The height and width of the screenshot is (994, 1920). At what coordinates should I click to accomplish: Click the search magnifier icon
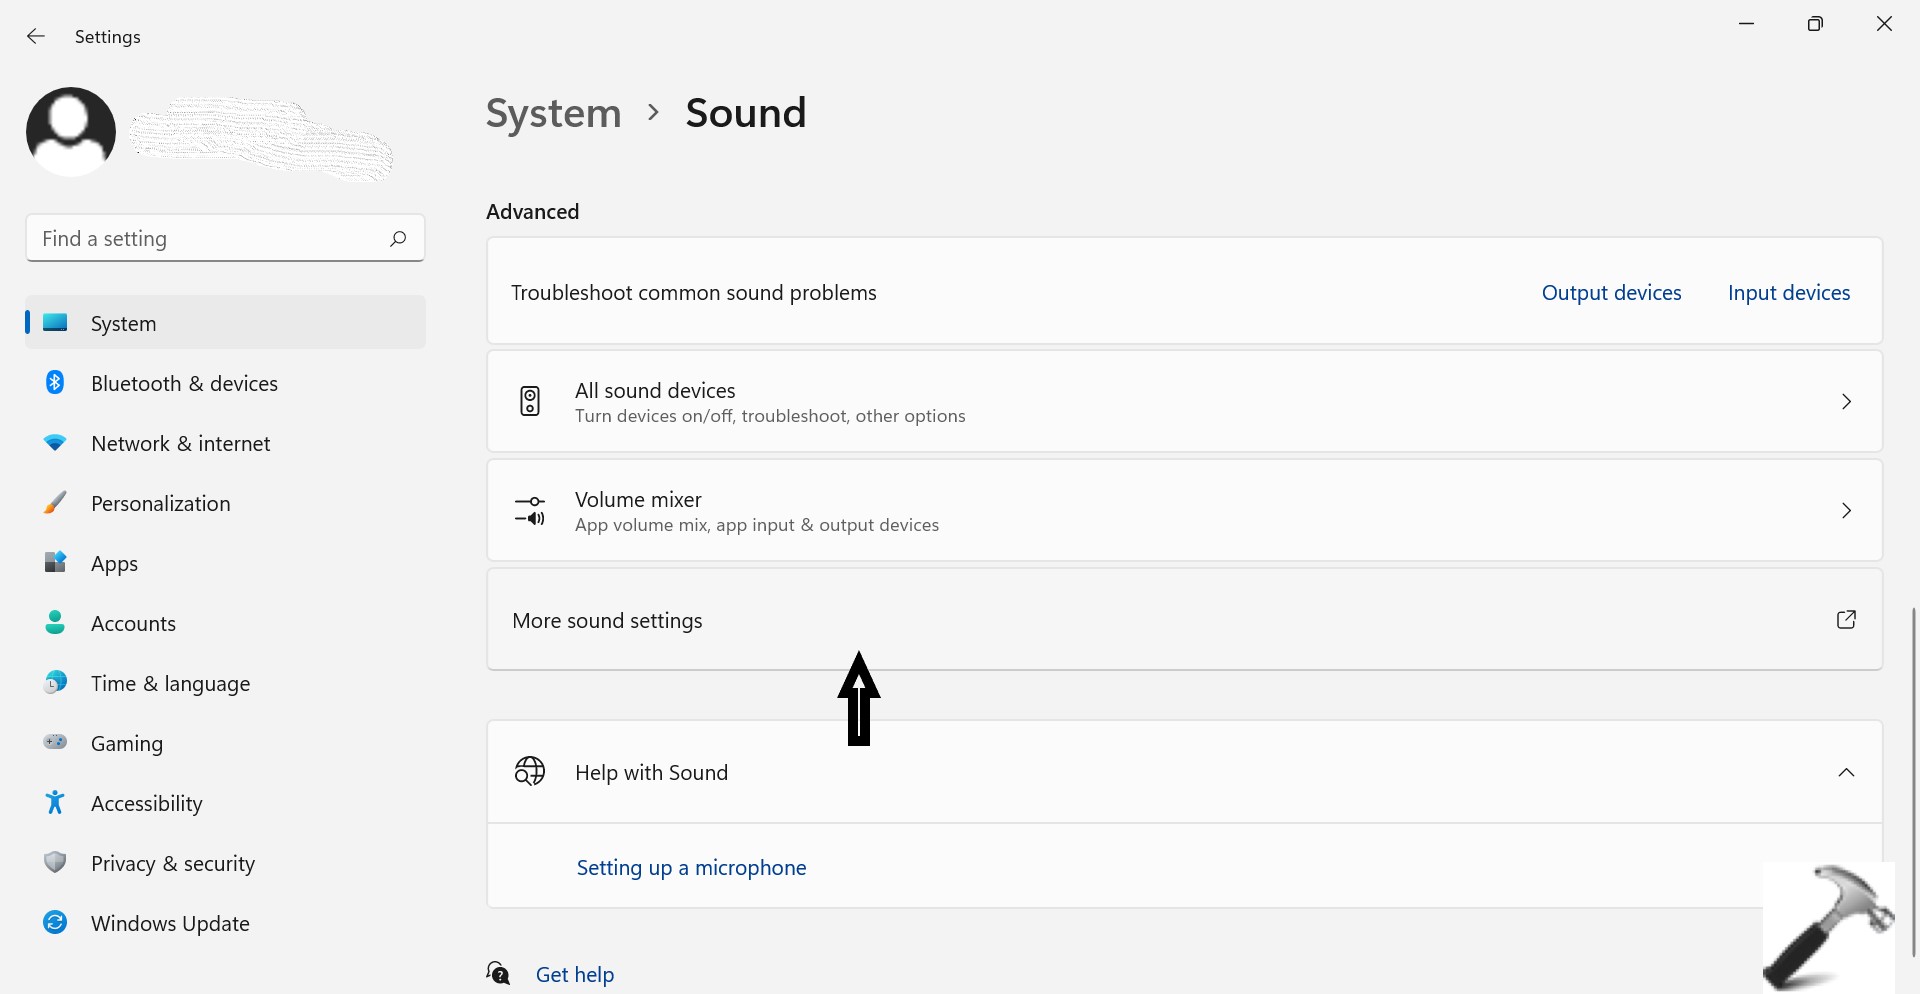click(x=398, y=238)
